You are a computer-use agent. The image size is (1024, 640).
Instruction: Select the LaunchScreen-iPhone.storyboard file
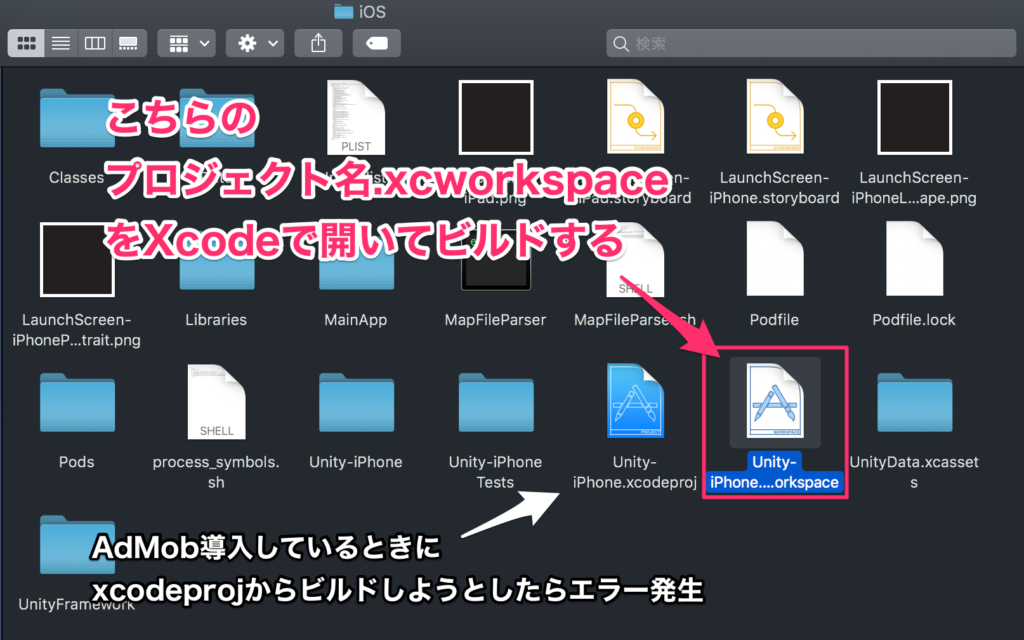[775, 117]
